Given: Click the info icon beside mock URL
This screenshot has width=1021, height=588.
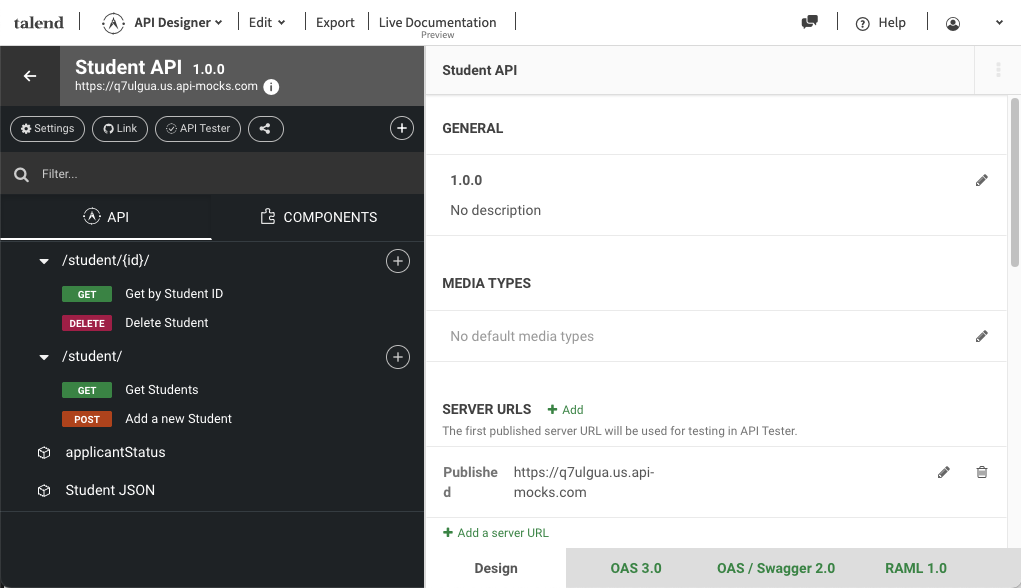Looking at the screenshot, I should 270,87.
